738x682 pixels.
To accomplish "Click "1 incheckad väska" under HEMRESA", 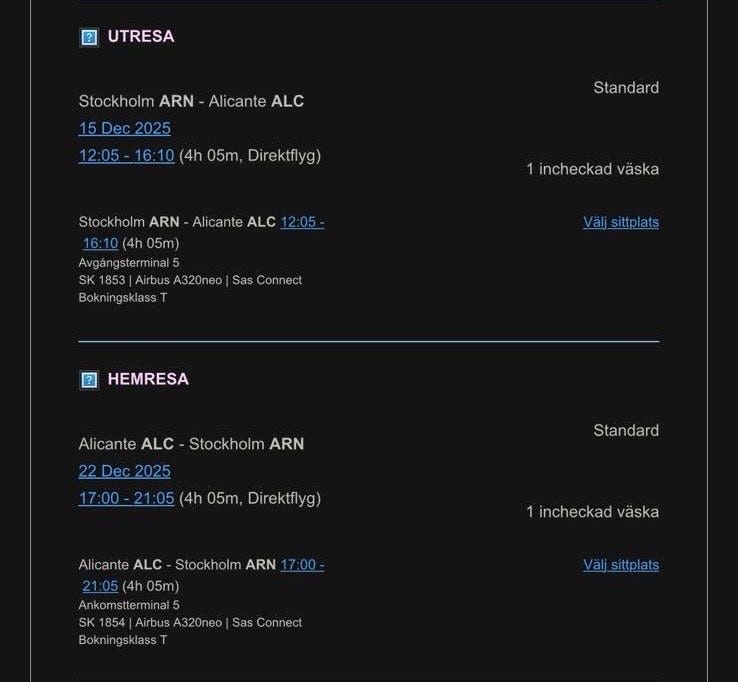I will click(x=592, y=512).
